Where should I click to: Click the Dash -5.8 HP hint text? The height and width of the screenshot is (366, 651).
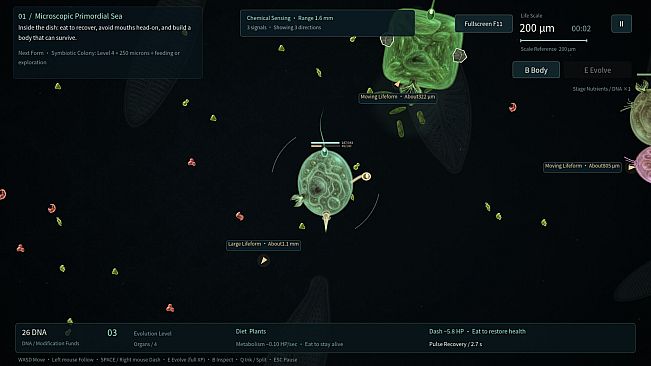[x=477, y=331]
